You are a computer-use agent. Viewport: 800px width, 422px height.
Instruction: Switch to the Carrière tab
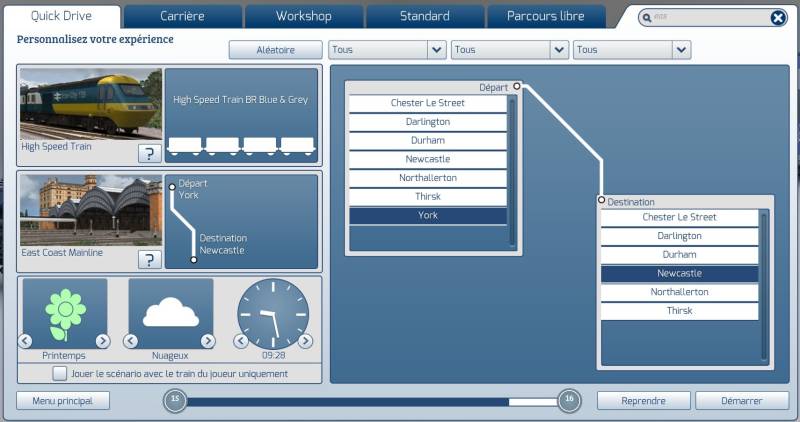tap(182, 16)
